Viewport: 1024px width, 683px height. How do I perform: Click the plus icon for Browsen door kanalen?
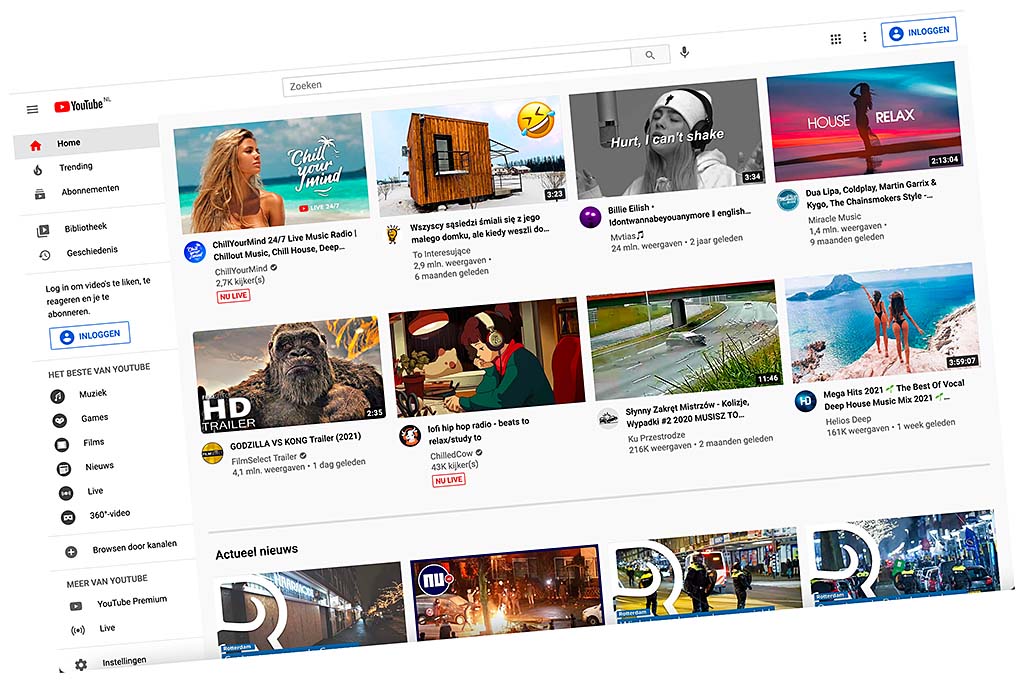point(71,552)
